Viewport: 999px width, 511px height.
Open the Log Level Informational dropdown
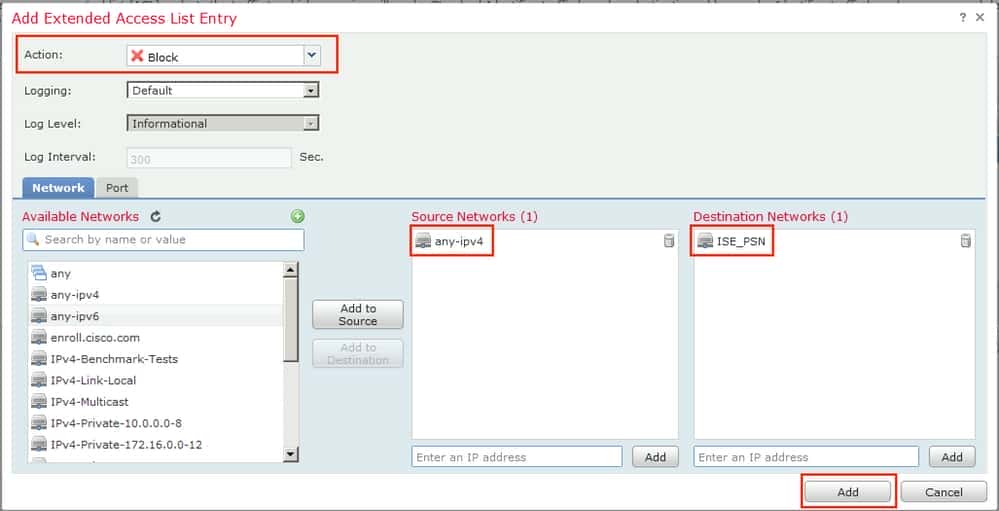(x=223, y=124)
